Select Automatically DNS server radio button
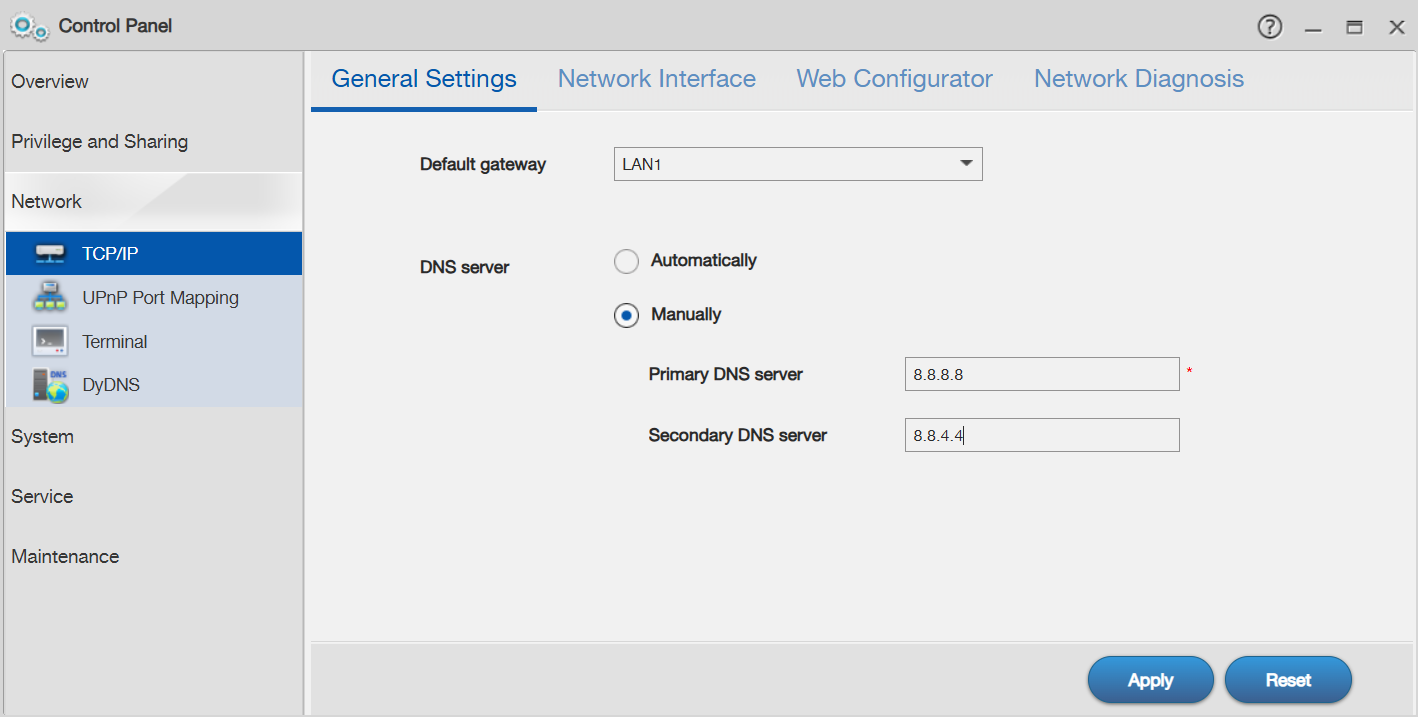 [626, 262]
